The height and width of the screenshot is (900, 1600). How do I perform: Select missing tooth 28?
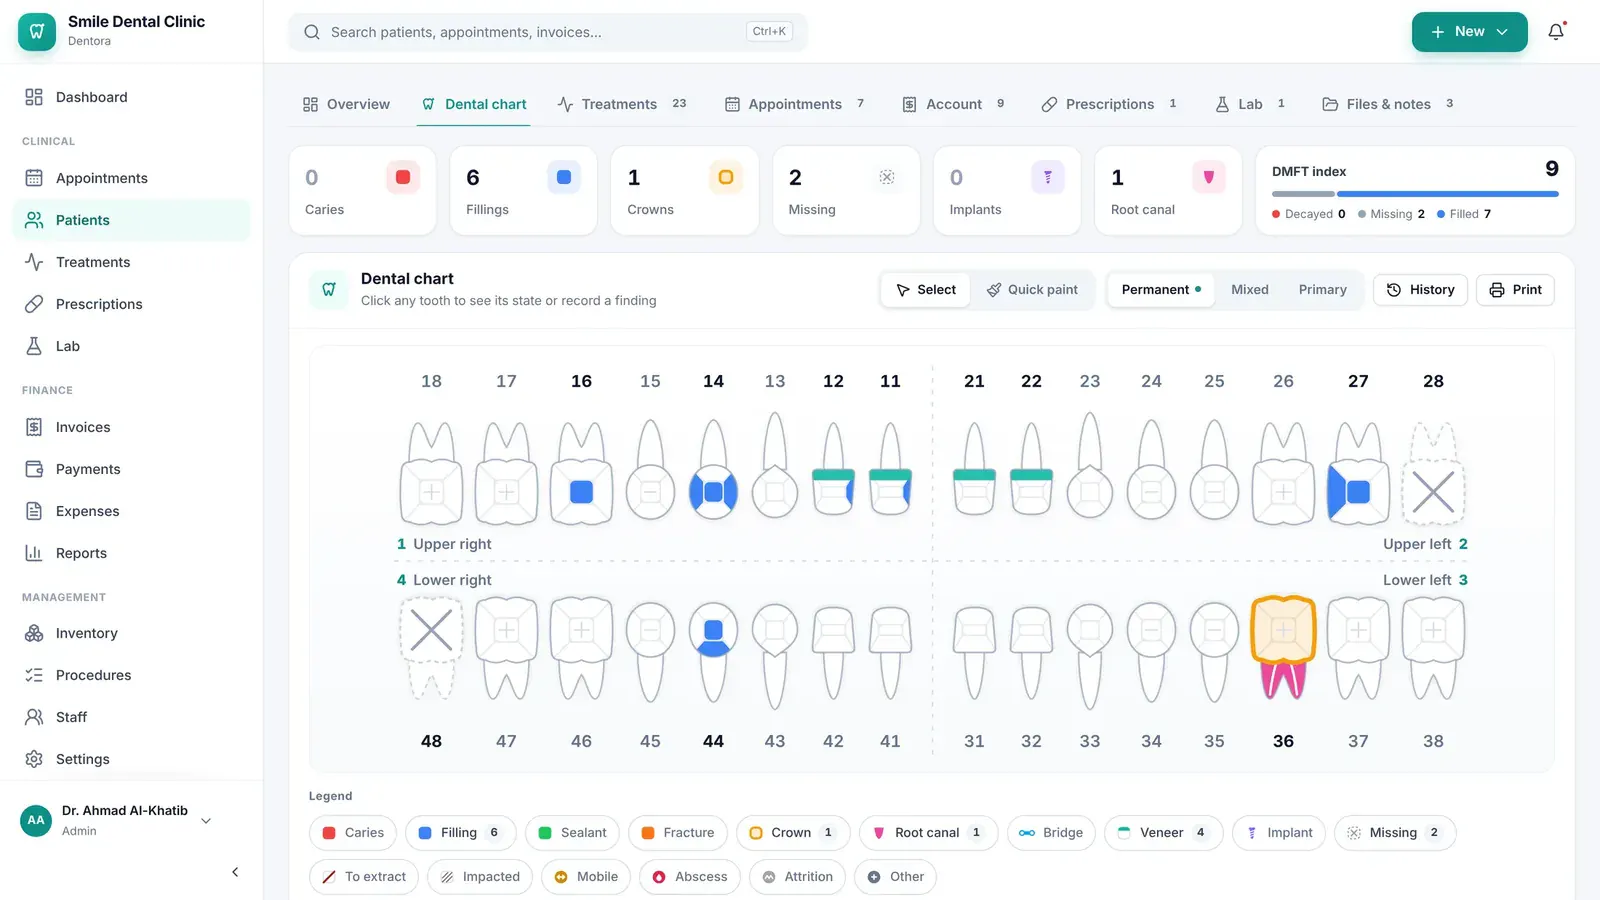(1433, 473)
